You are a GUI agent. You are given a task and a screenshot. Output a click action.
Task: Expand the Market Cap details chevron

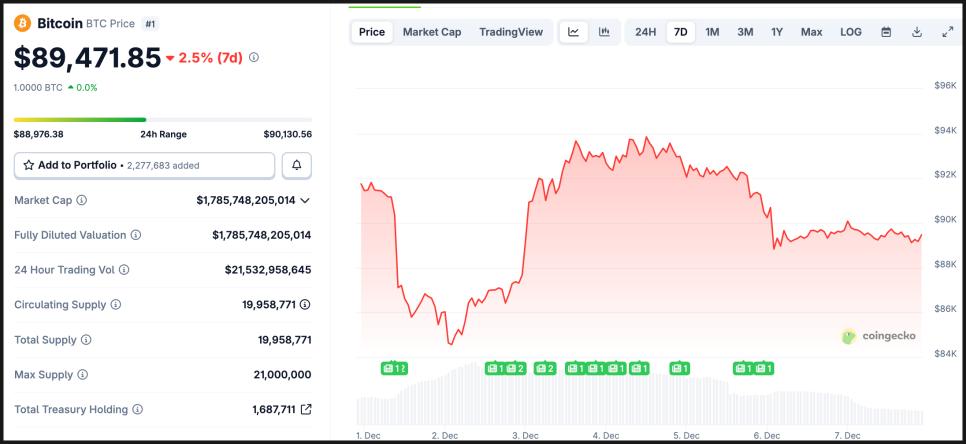305,200
